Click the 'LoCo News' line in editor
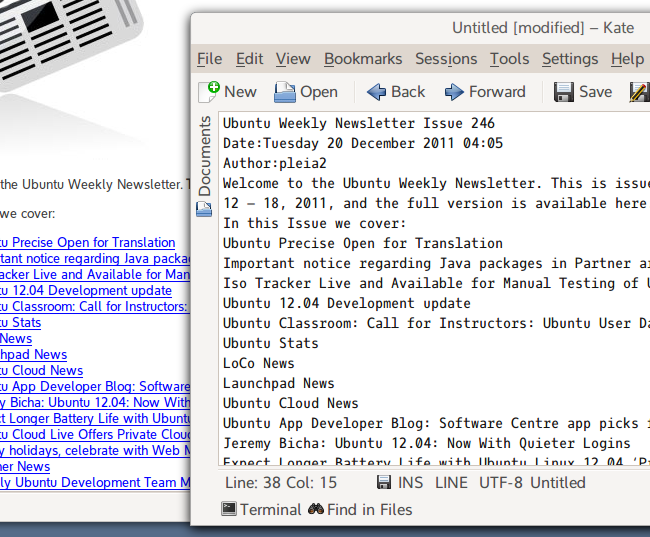Screen dimensions: 650x537 (259, 363)
